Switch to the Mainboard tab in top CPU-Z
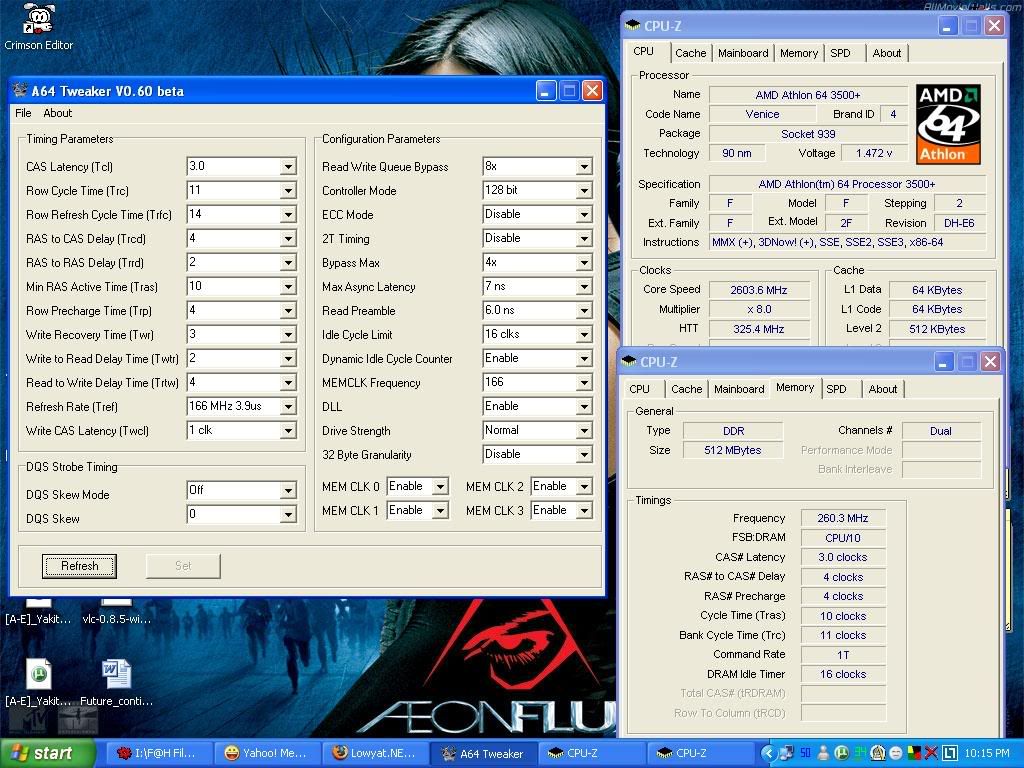1024x768 pixels. coord(743,53)
